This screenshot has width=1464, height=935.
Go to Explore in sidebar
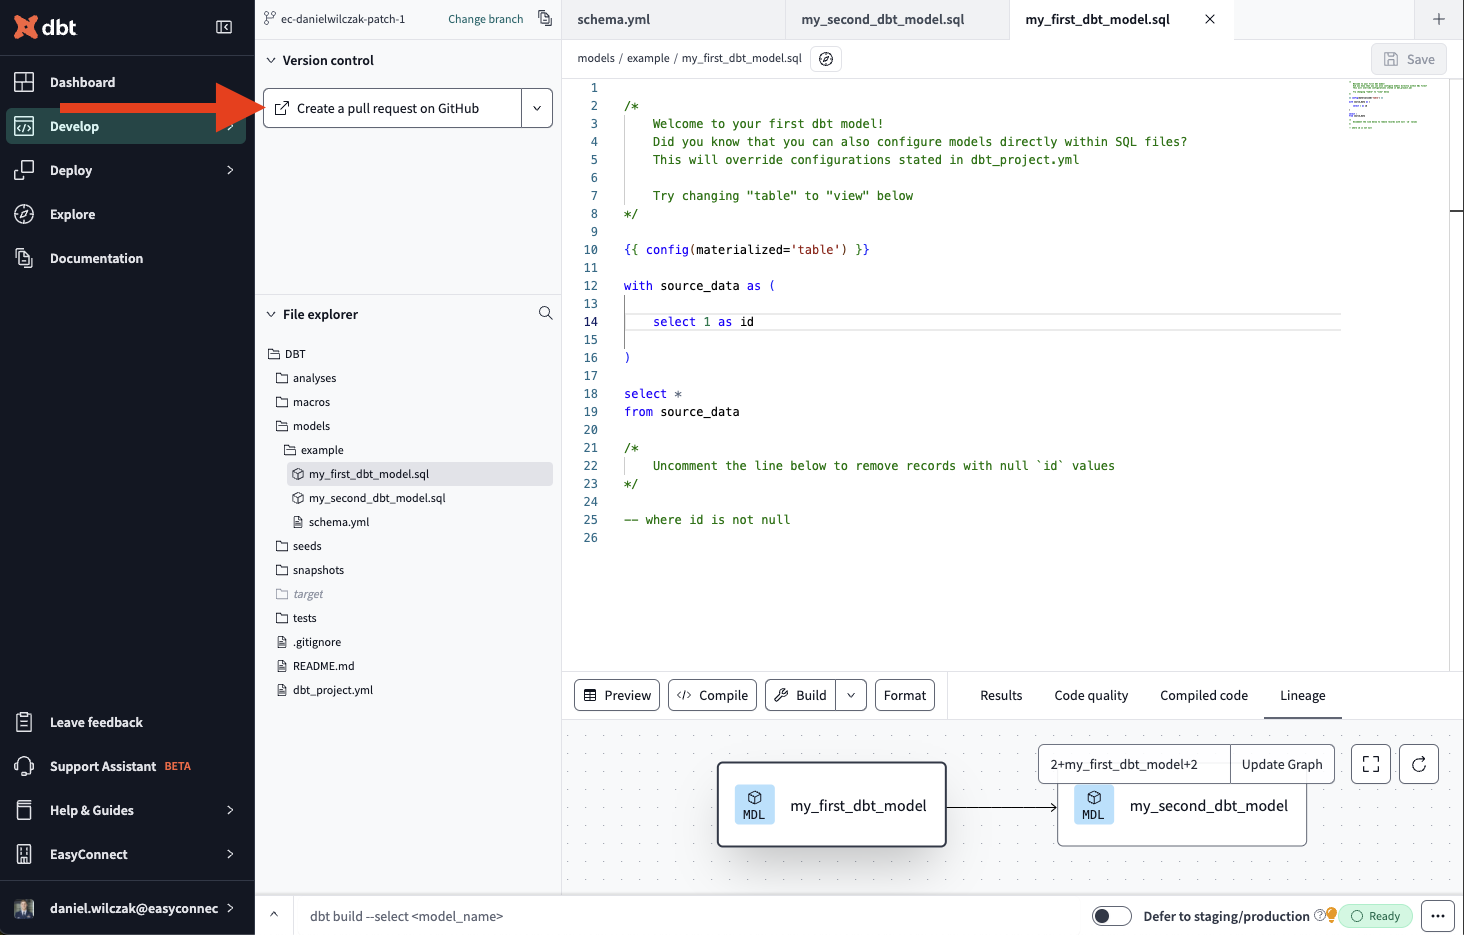pyautogui.click(x=127, y=214)
